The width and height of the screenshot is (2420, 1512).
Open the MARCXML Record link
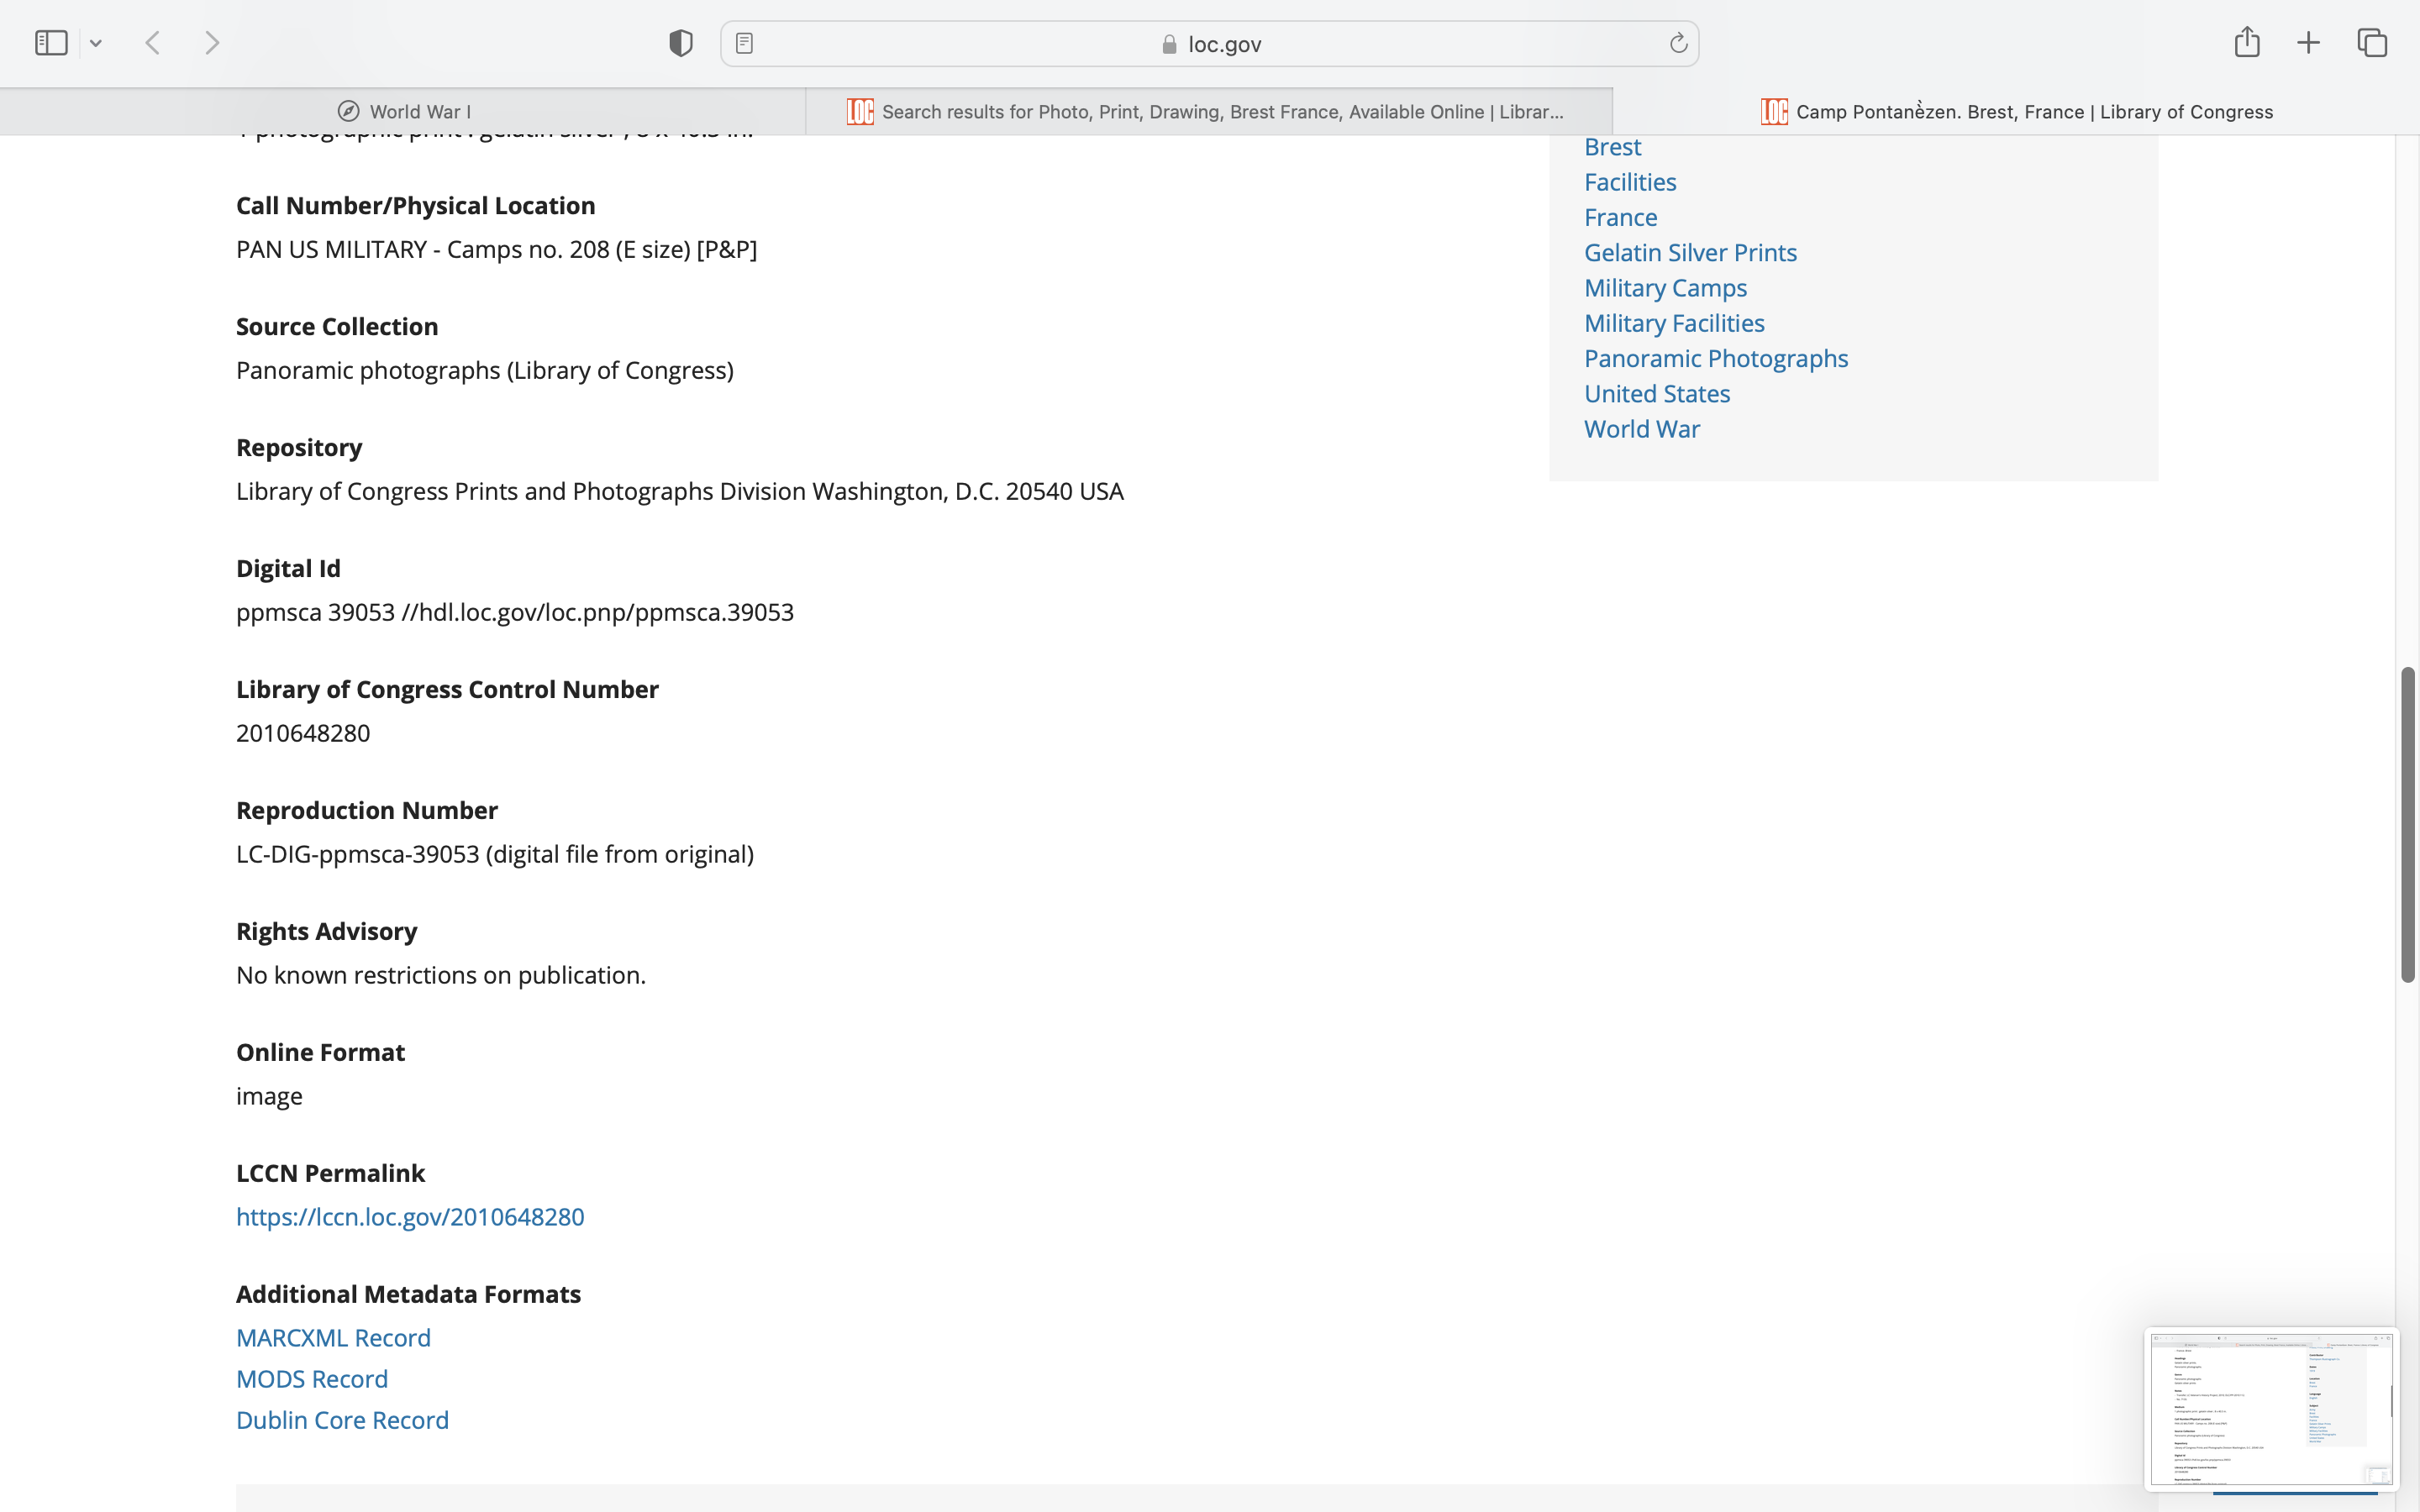(333, 1338)
